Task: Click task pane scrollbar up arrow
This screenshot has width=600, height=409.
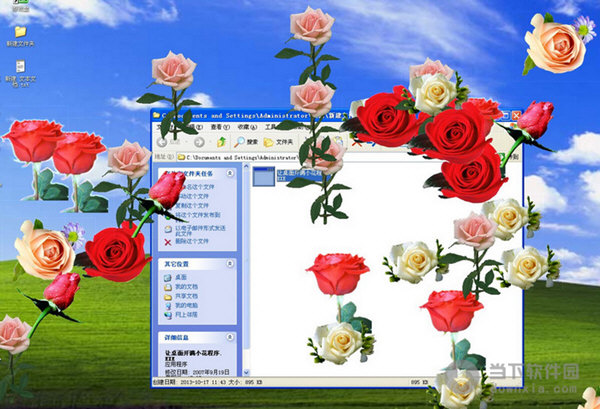Action: (x=246, y=167)
